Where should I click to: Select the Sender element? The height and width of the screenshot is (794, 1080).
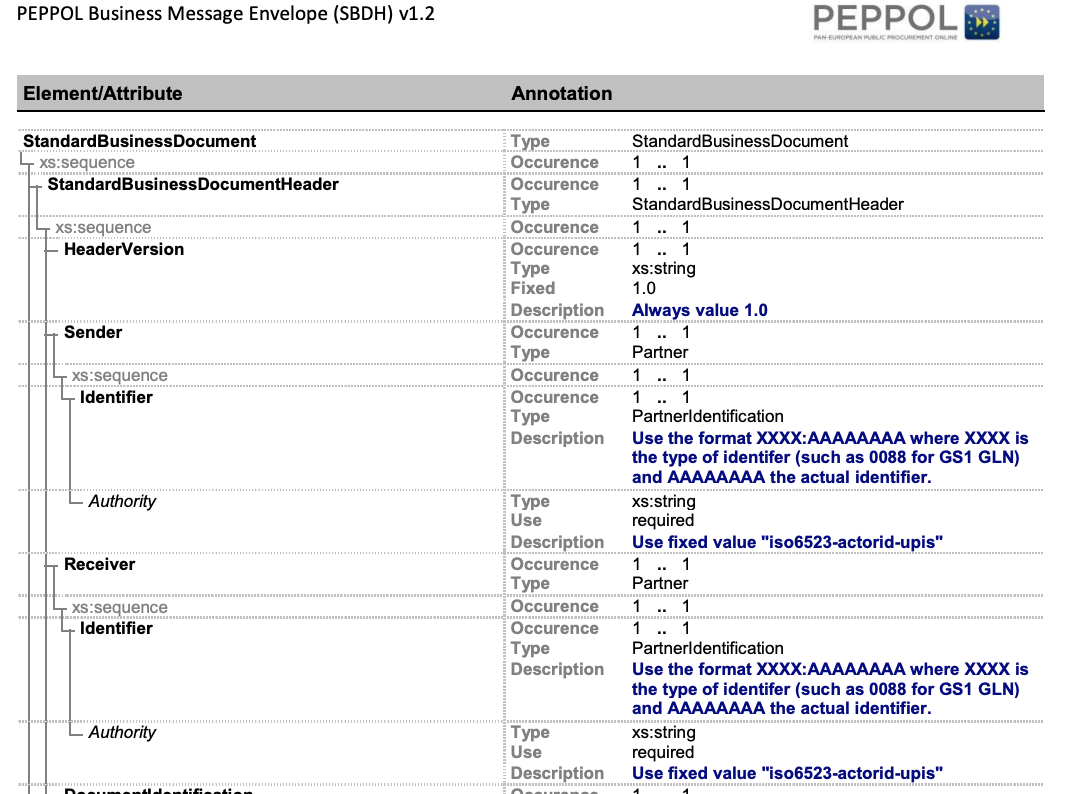pos(93,332)
